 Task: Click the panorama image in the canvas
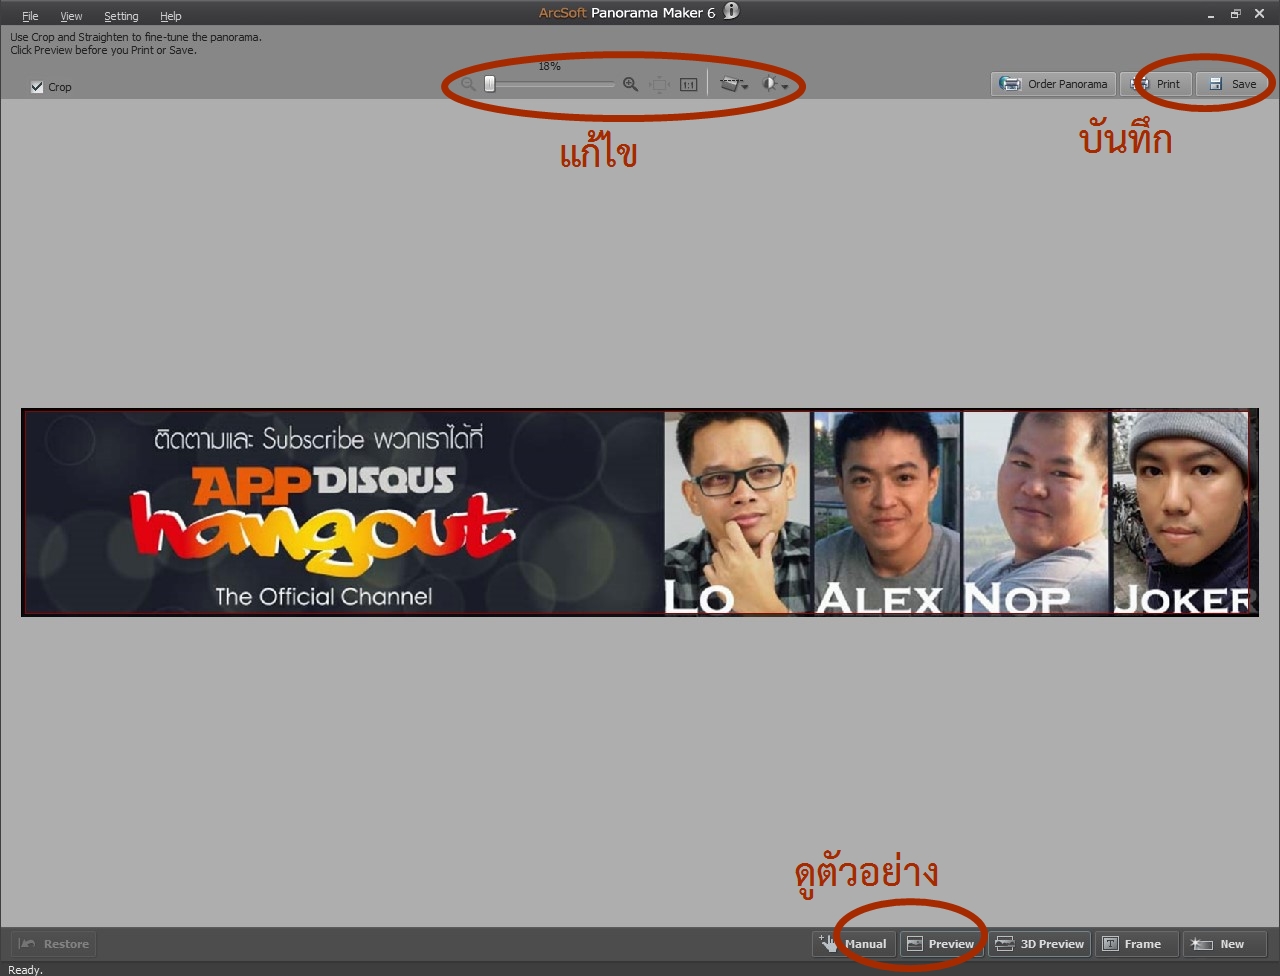click(x=640, y=512)
